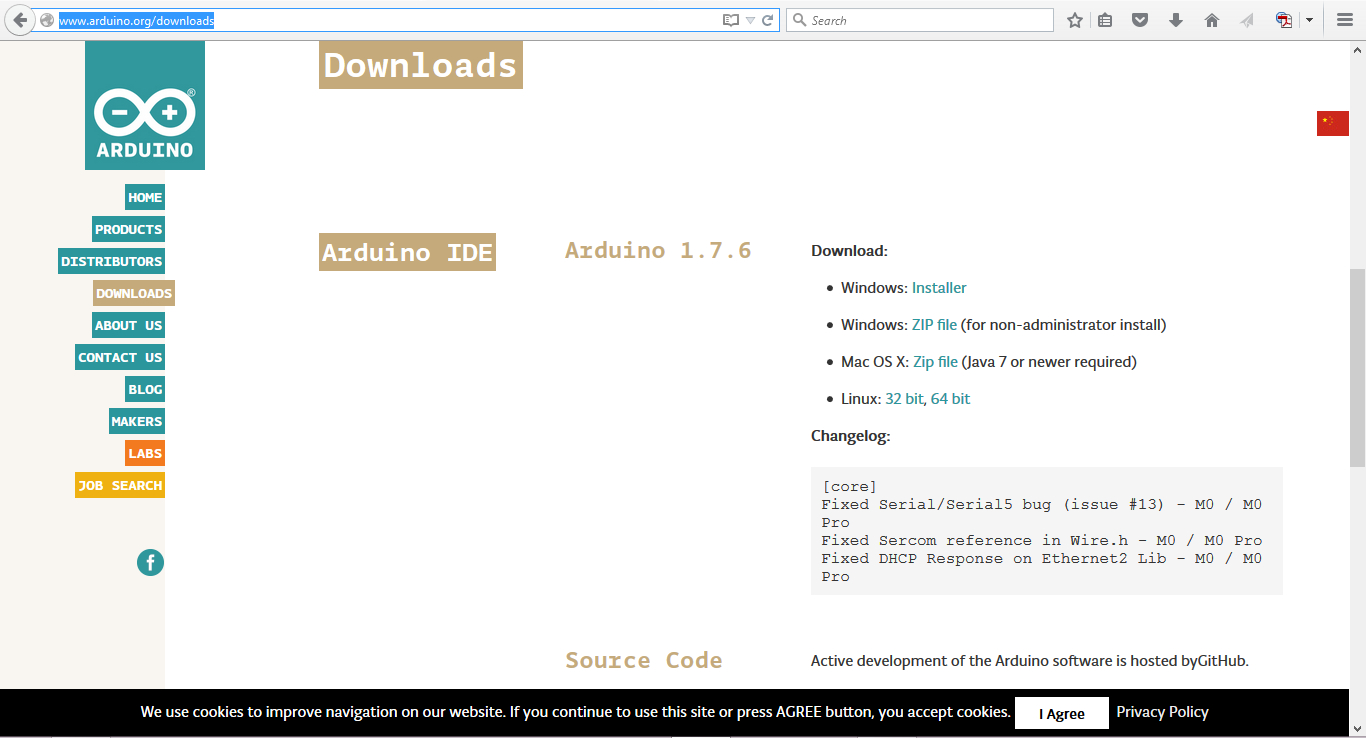Go to DISTRIBUTORS page
This screenshot has height=738, width=1366.
tap(111, 261)
